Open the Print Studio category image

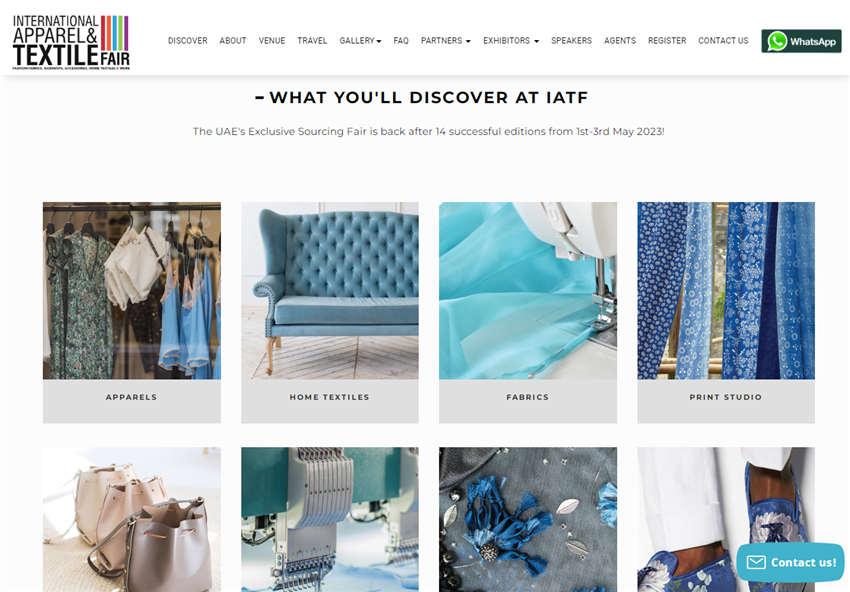pyautogui.click(x=726, y=291)
